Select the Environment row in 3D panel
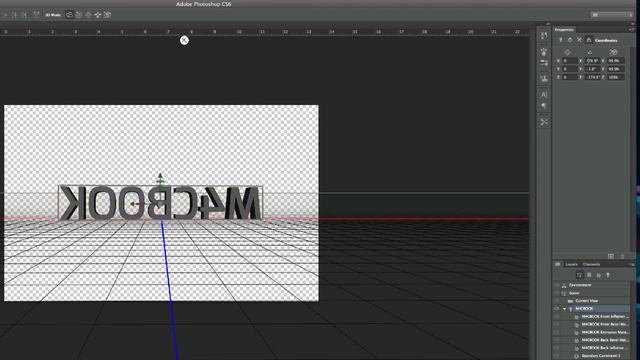This screenshot has width=640, height=360. pyautogui.click(x=591, y=285)
